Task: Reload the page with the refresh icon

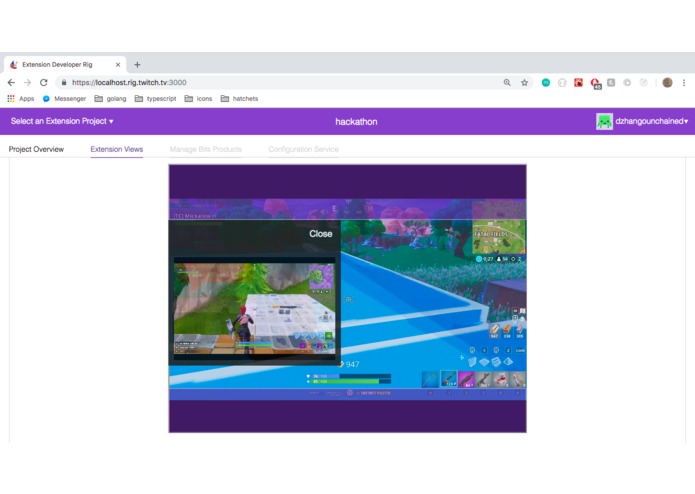Action: tap(43, 82)
